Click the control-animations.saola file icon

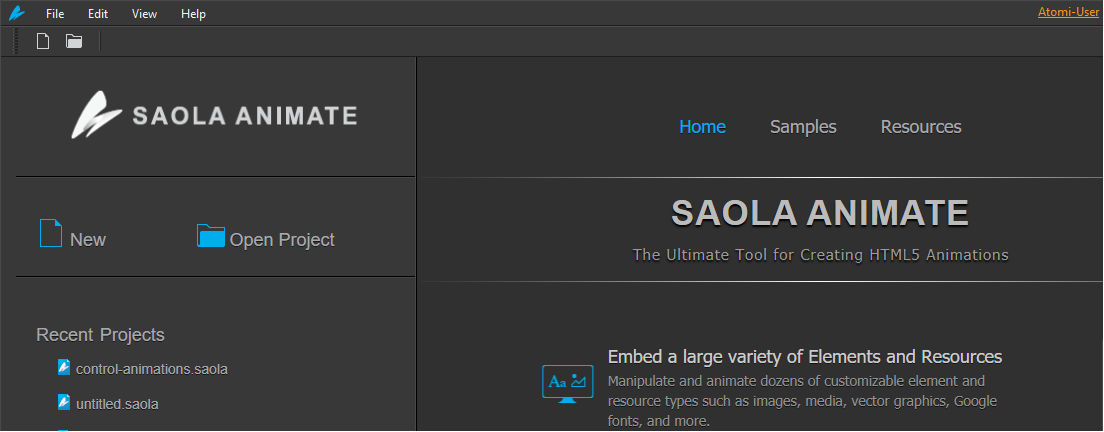(64, 367)
